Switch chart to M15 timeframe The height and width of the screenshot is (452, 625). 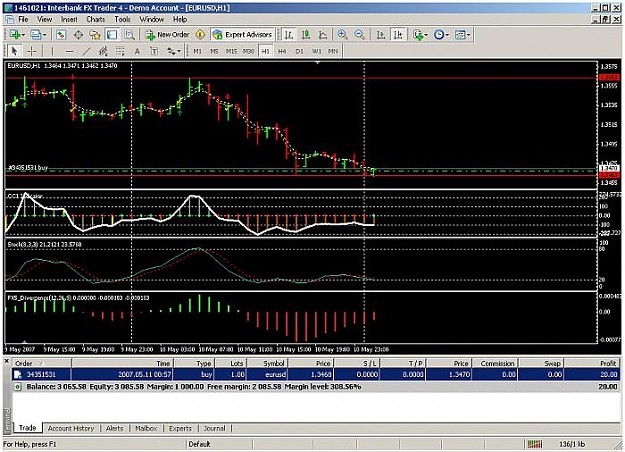tap(231, 51)
